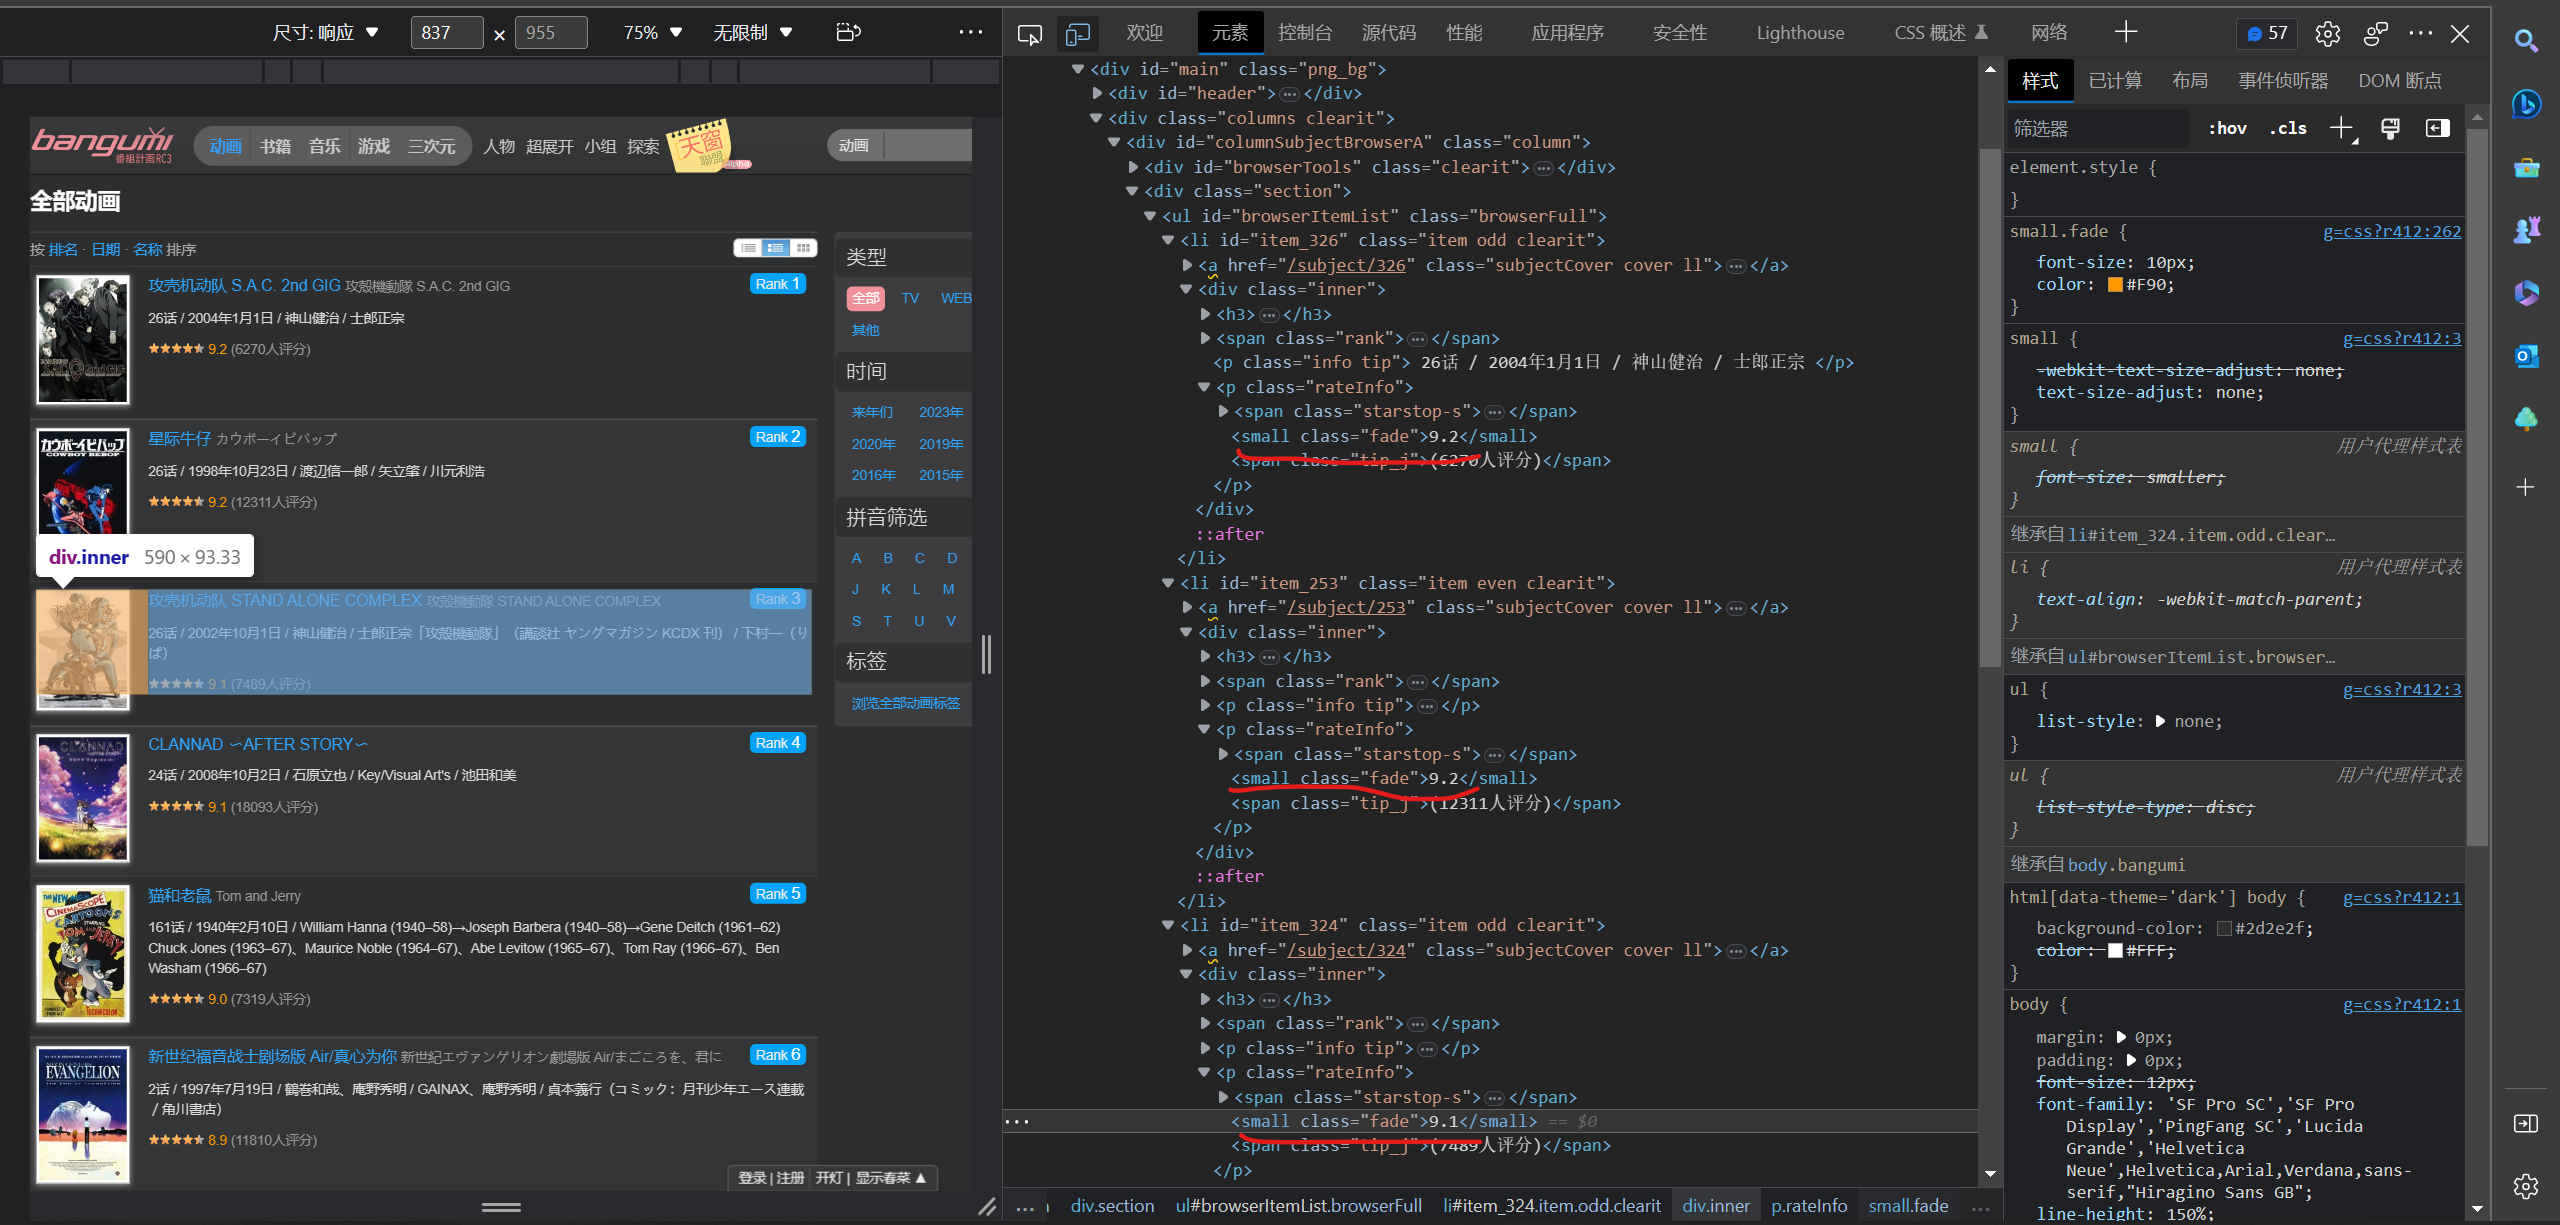Open Bing chat sidebar icon
This screenshot has height=1225, width=2560.
pyautogui.click(x=2526, y=103)
